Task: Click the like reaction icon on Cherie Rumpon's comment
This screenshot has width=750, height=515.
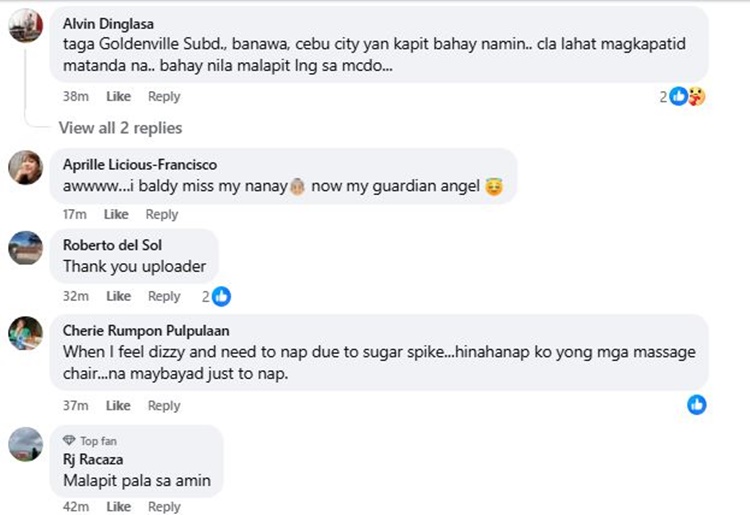Action: [x=697, y=404]
